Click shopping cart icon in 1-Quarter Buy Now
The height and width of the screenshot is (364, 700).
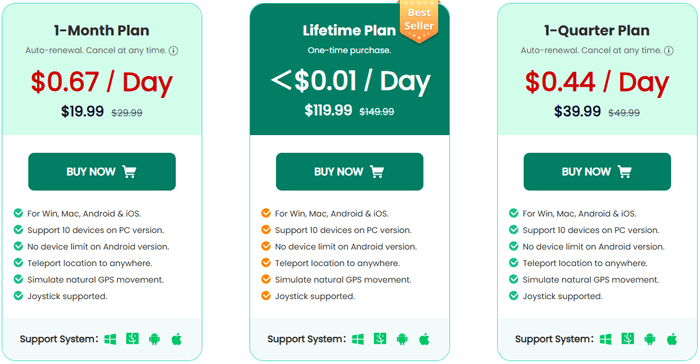[x=625, y=172]
